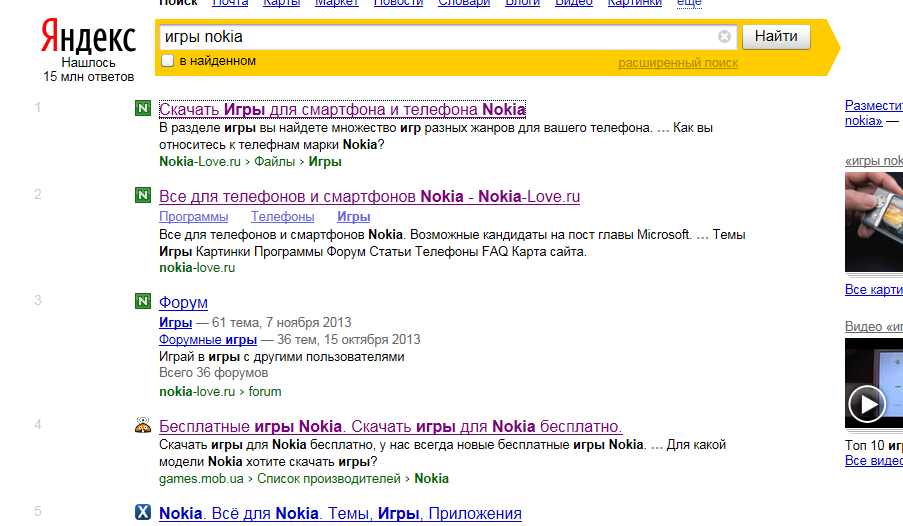Enable the "в найденном" checkbox
Image resolution: width=903 pixels, height=526 pixels.
coord(167,61)
